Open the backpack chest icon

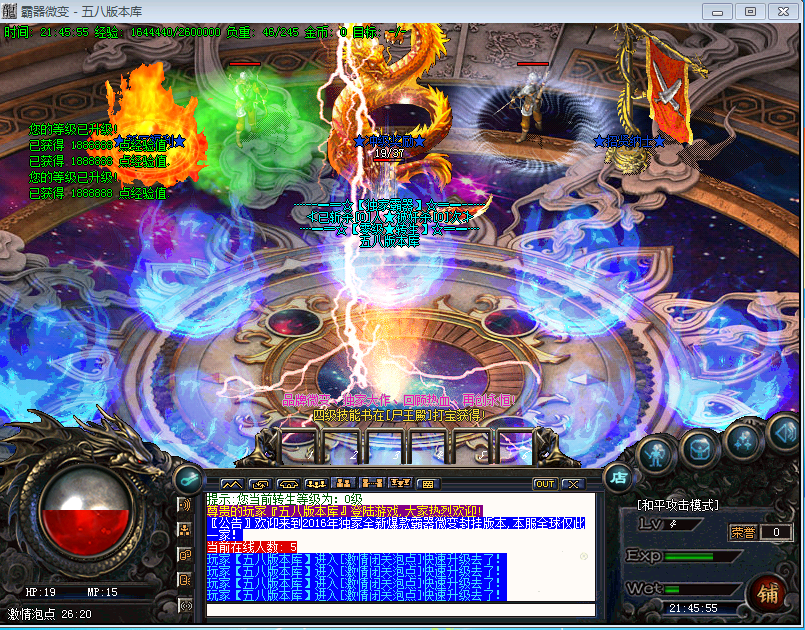pos(700,450)
